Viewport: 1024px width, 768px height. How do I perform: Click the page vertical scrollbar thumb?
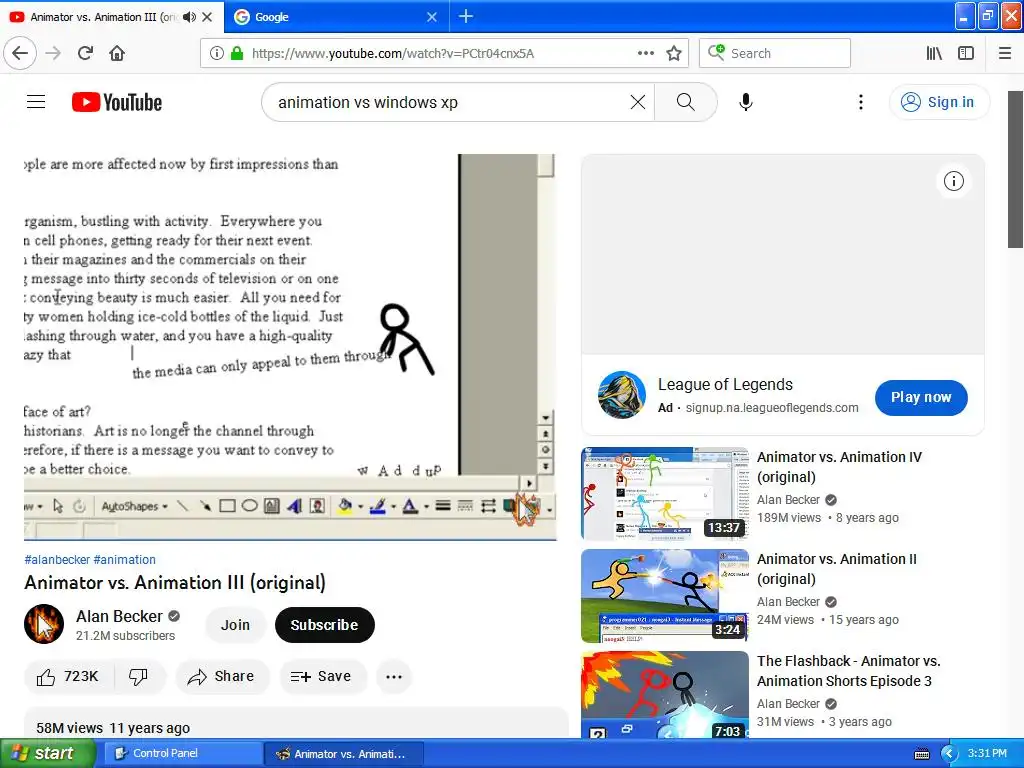1016,169
